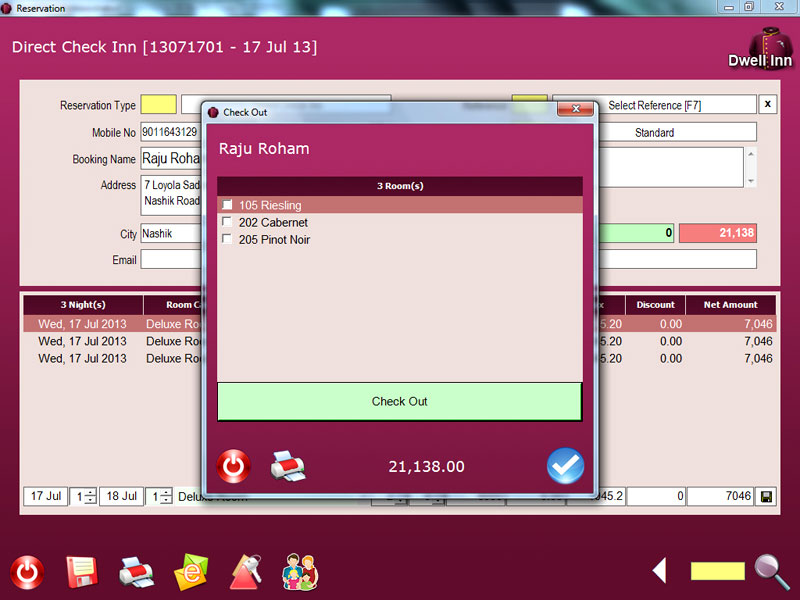Image resolution: width=800 pixels, height=600 pixels.
Task: Click the x button beside Select Reference
Action: click(x=767, y=105)
